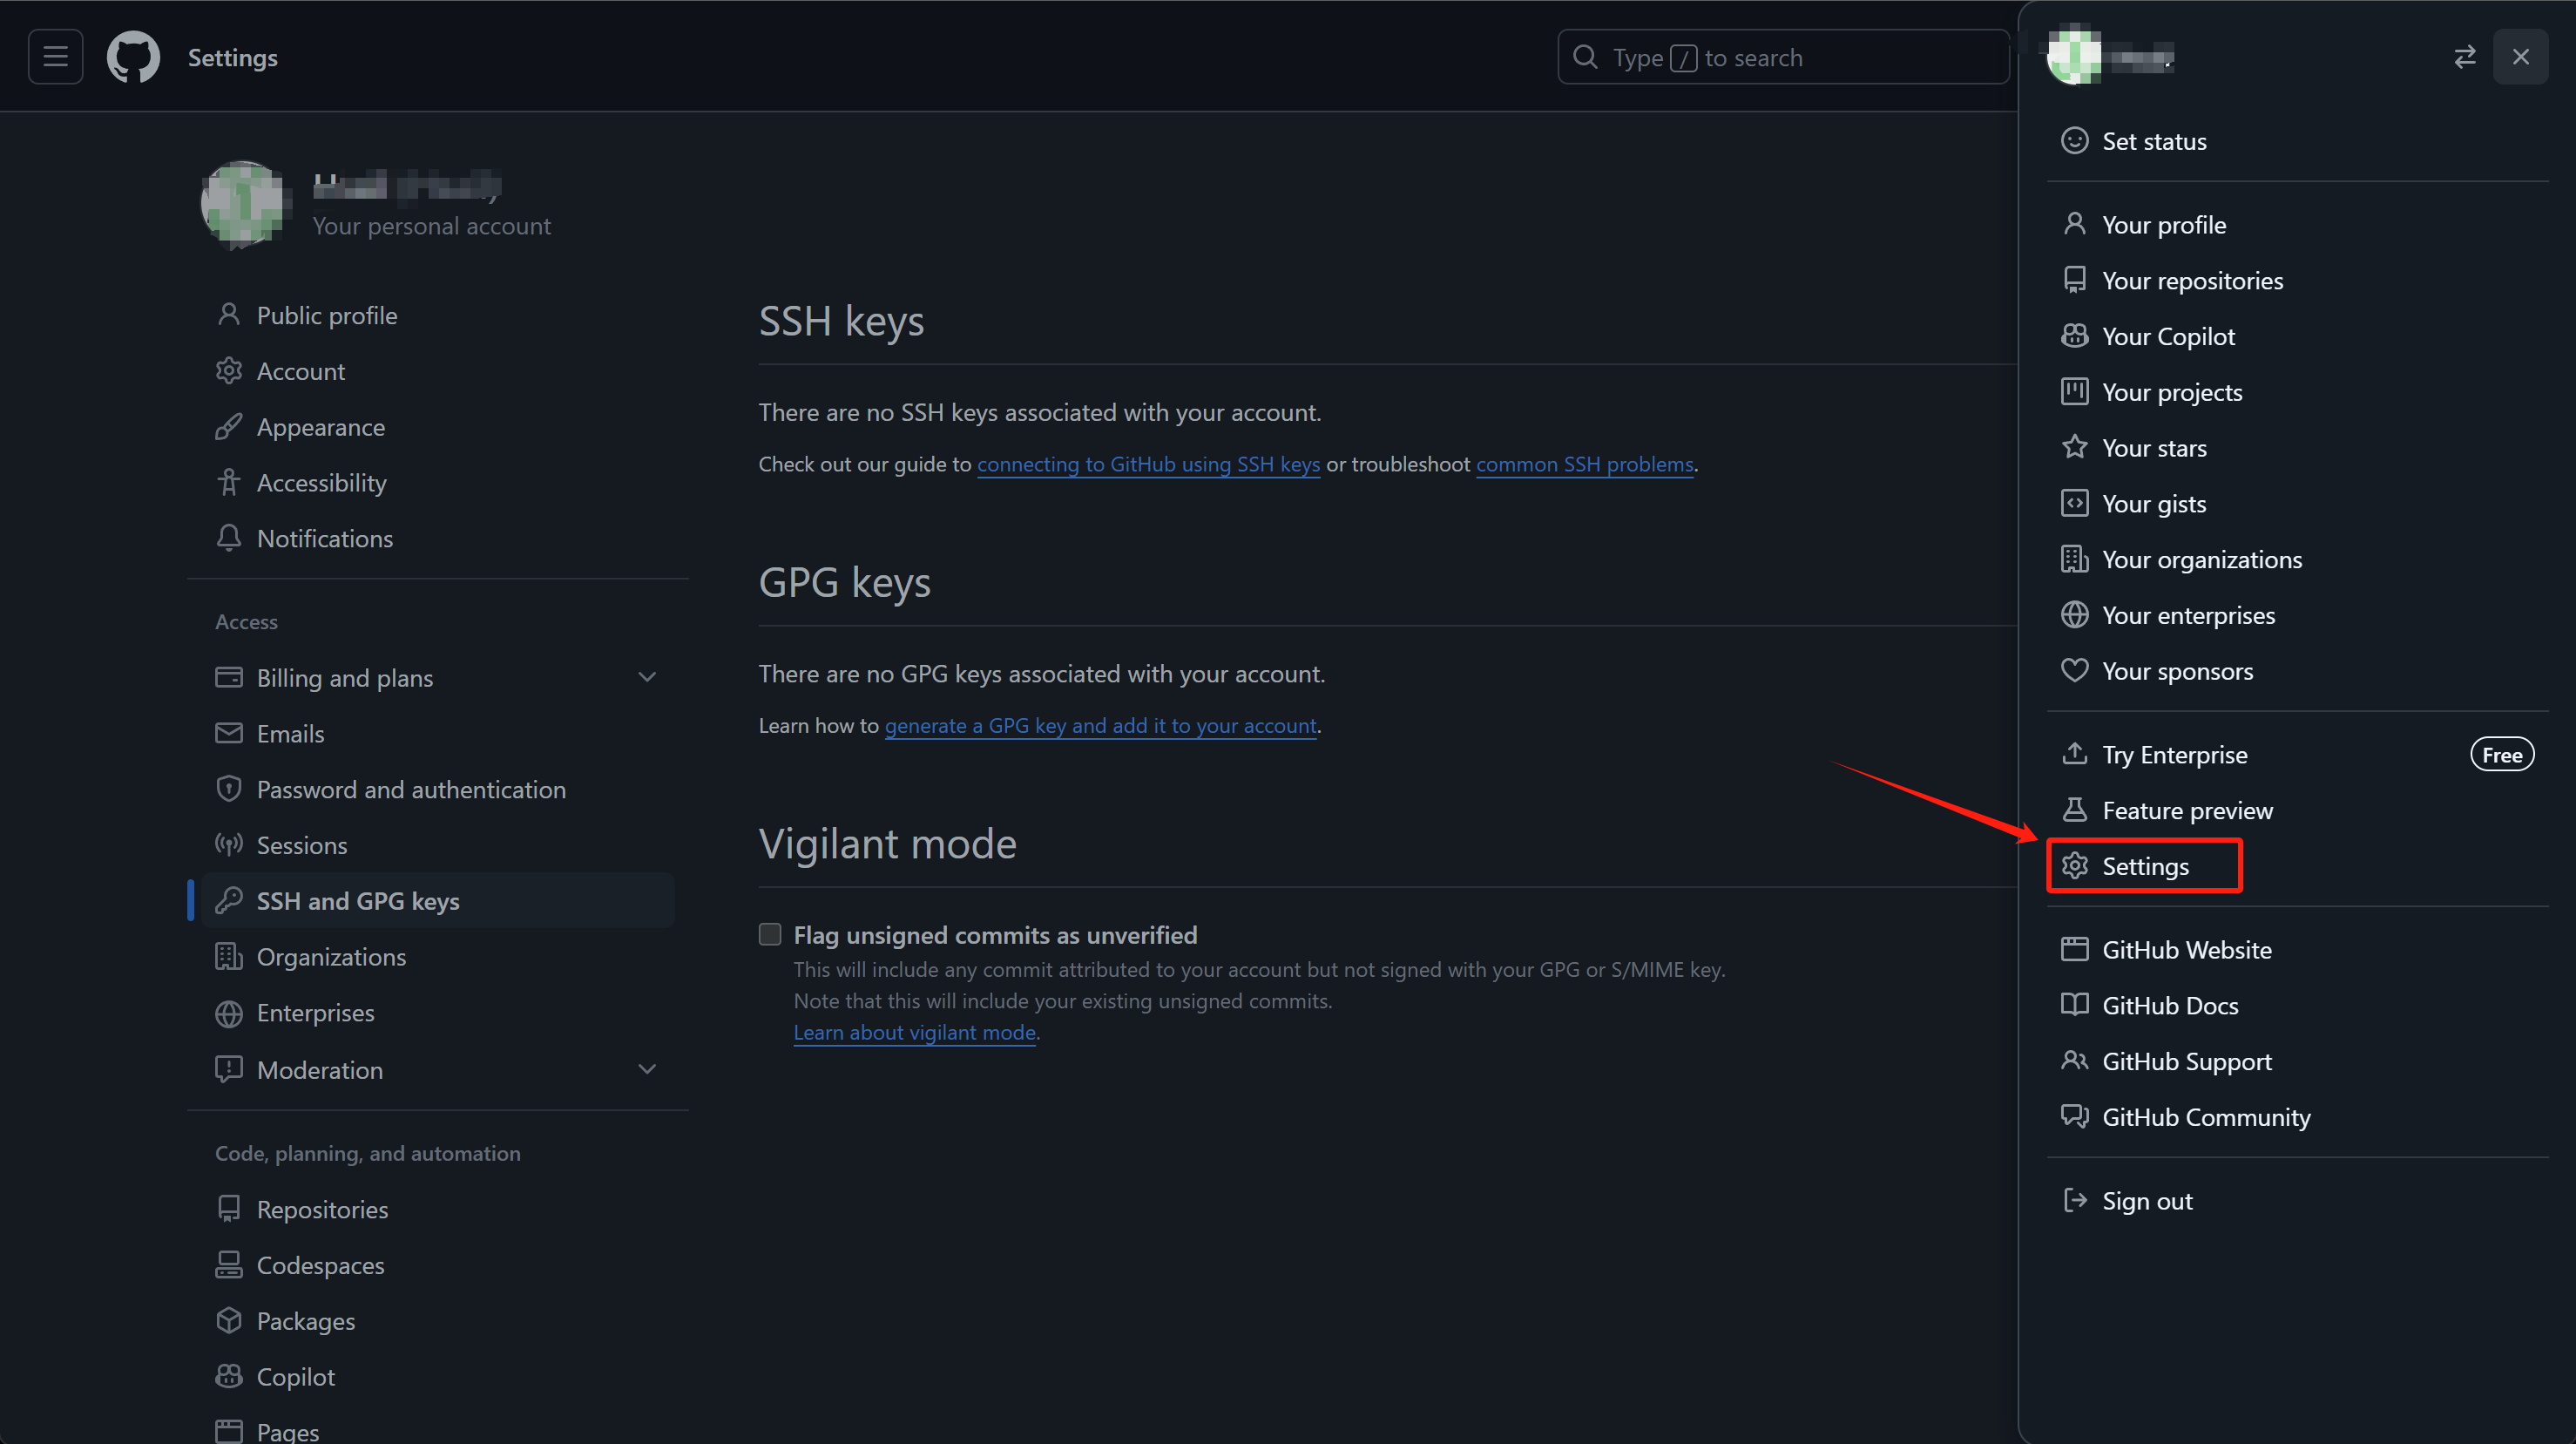Open the connecting to GitHub using SSH keys guide

(1148, 464)
